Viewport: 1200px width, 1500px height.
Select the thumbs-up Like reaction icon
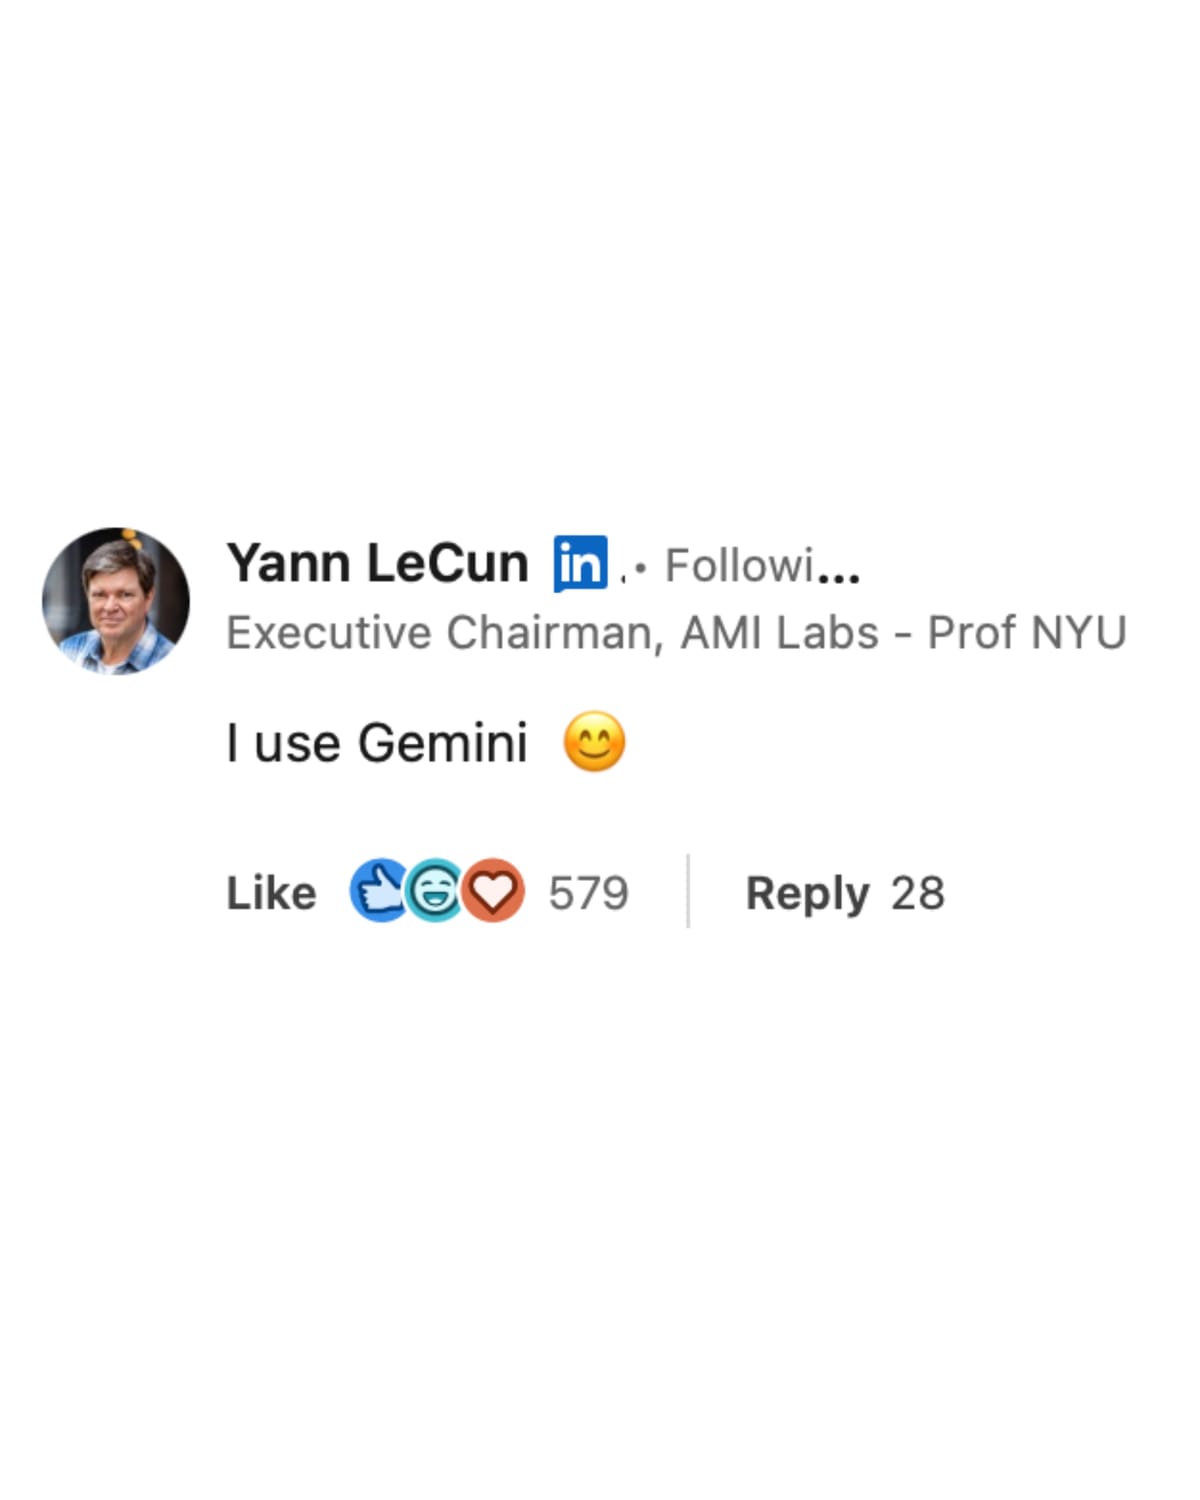[x=380, y=890]
